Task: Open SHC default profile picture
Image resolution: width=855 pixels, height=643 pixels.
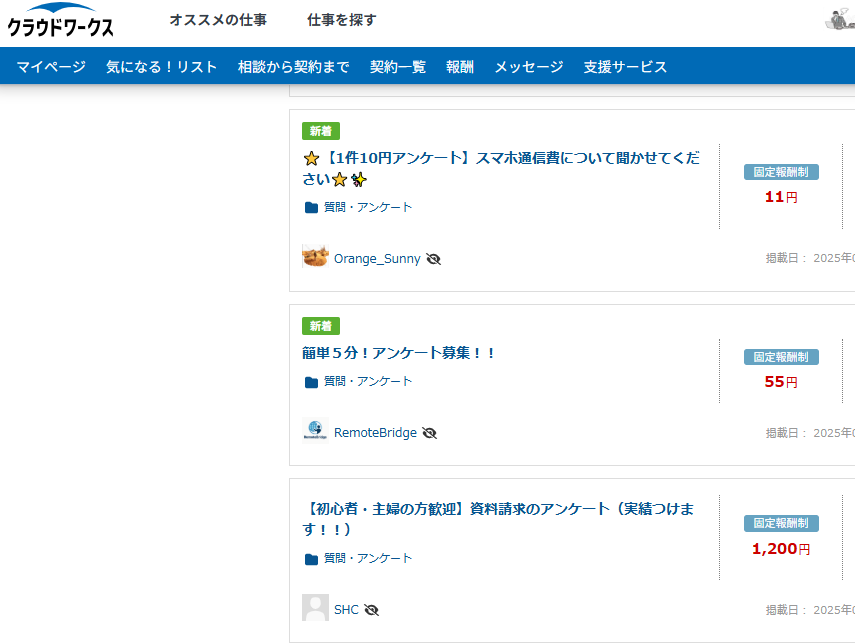Action: pyautogui.click(x=315, y=608)
